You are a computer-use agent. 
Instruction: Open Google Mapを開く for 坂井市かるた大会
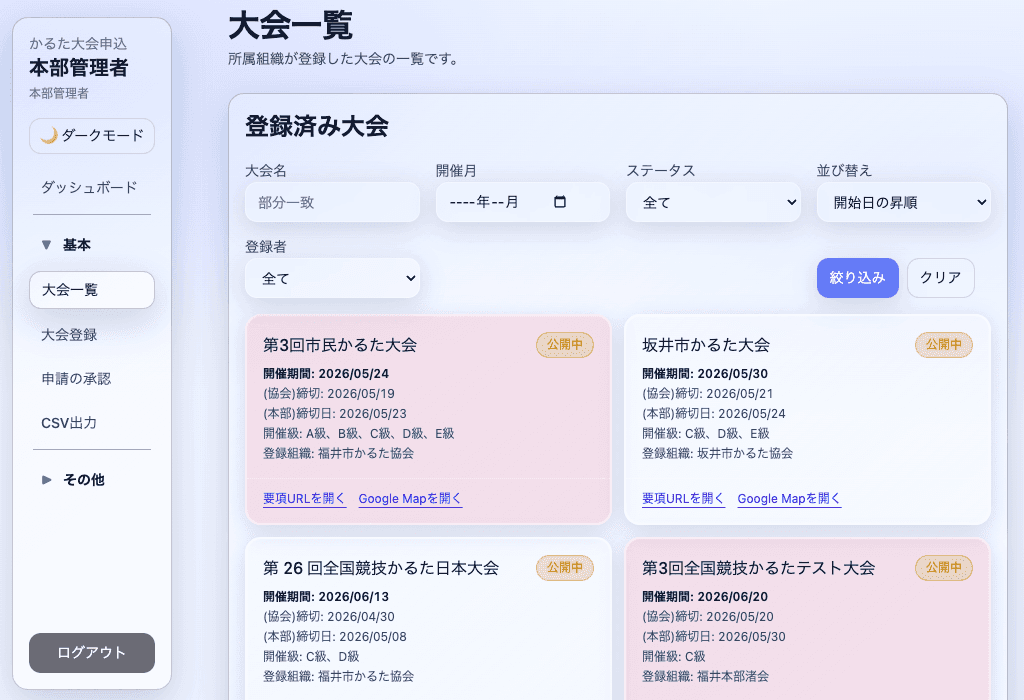coord(789,499)
